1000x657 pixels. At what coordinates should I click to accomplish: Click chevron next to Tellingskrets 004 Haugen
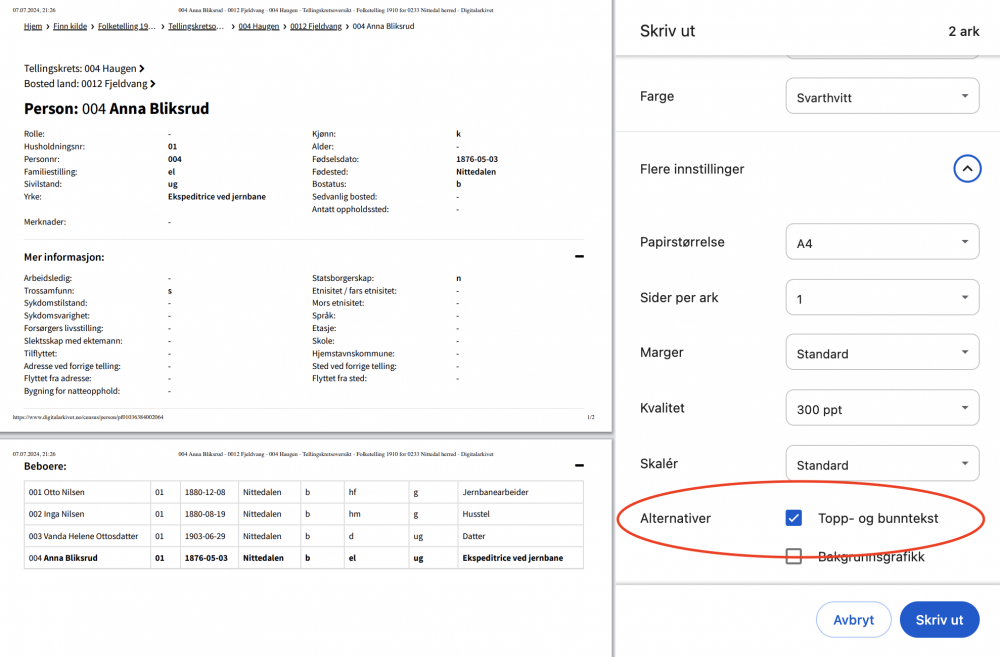142,68
